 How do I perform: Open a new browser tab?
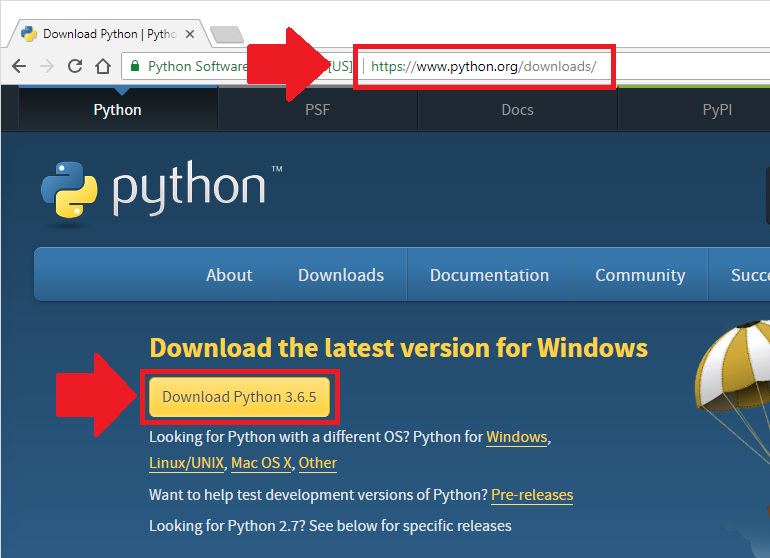click(x=226, y=34)
